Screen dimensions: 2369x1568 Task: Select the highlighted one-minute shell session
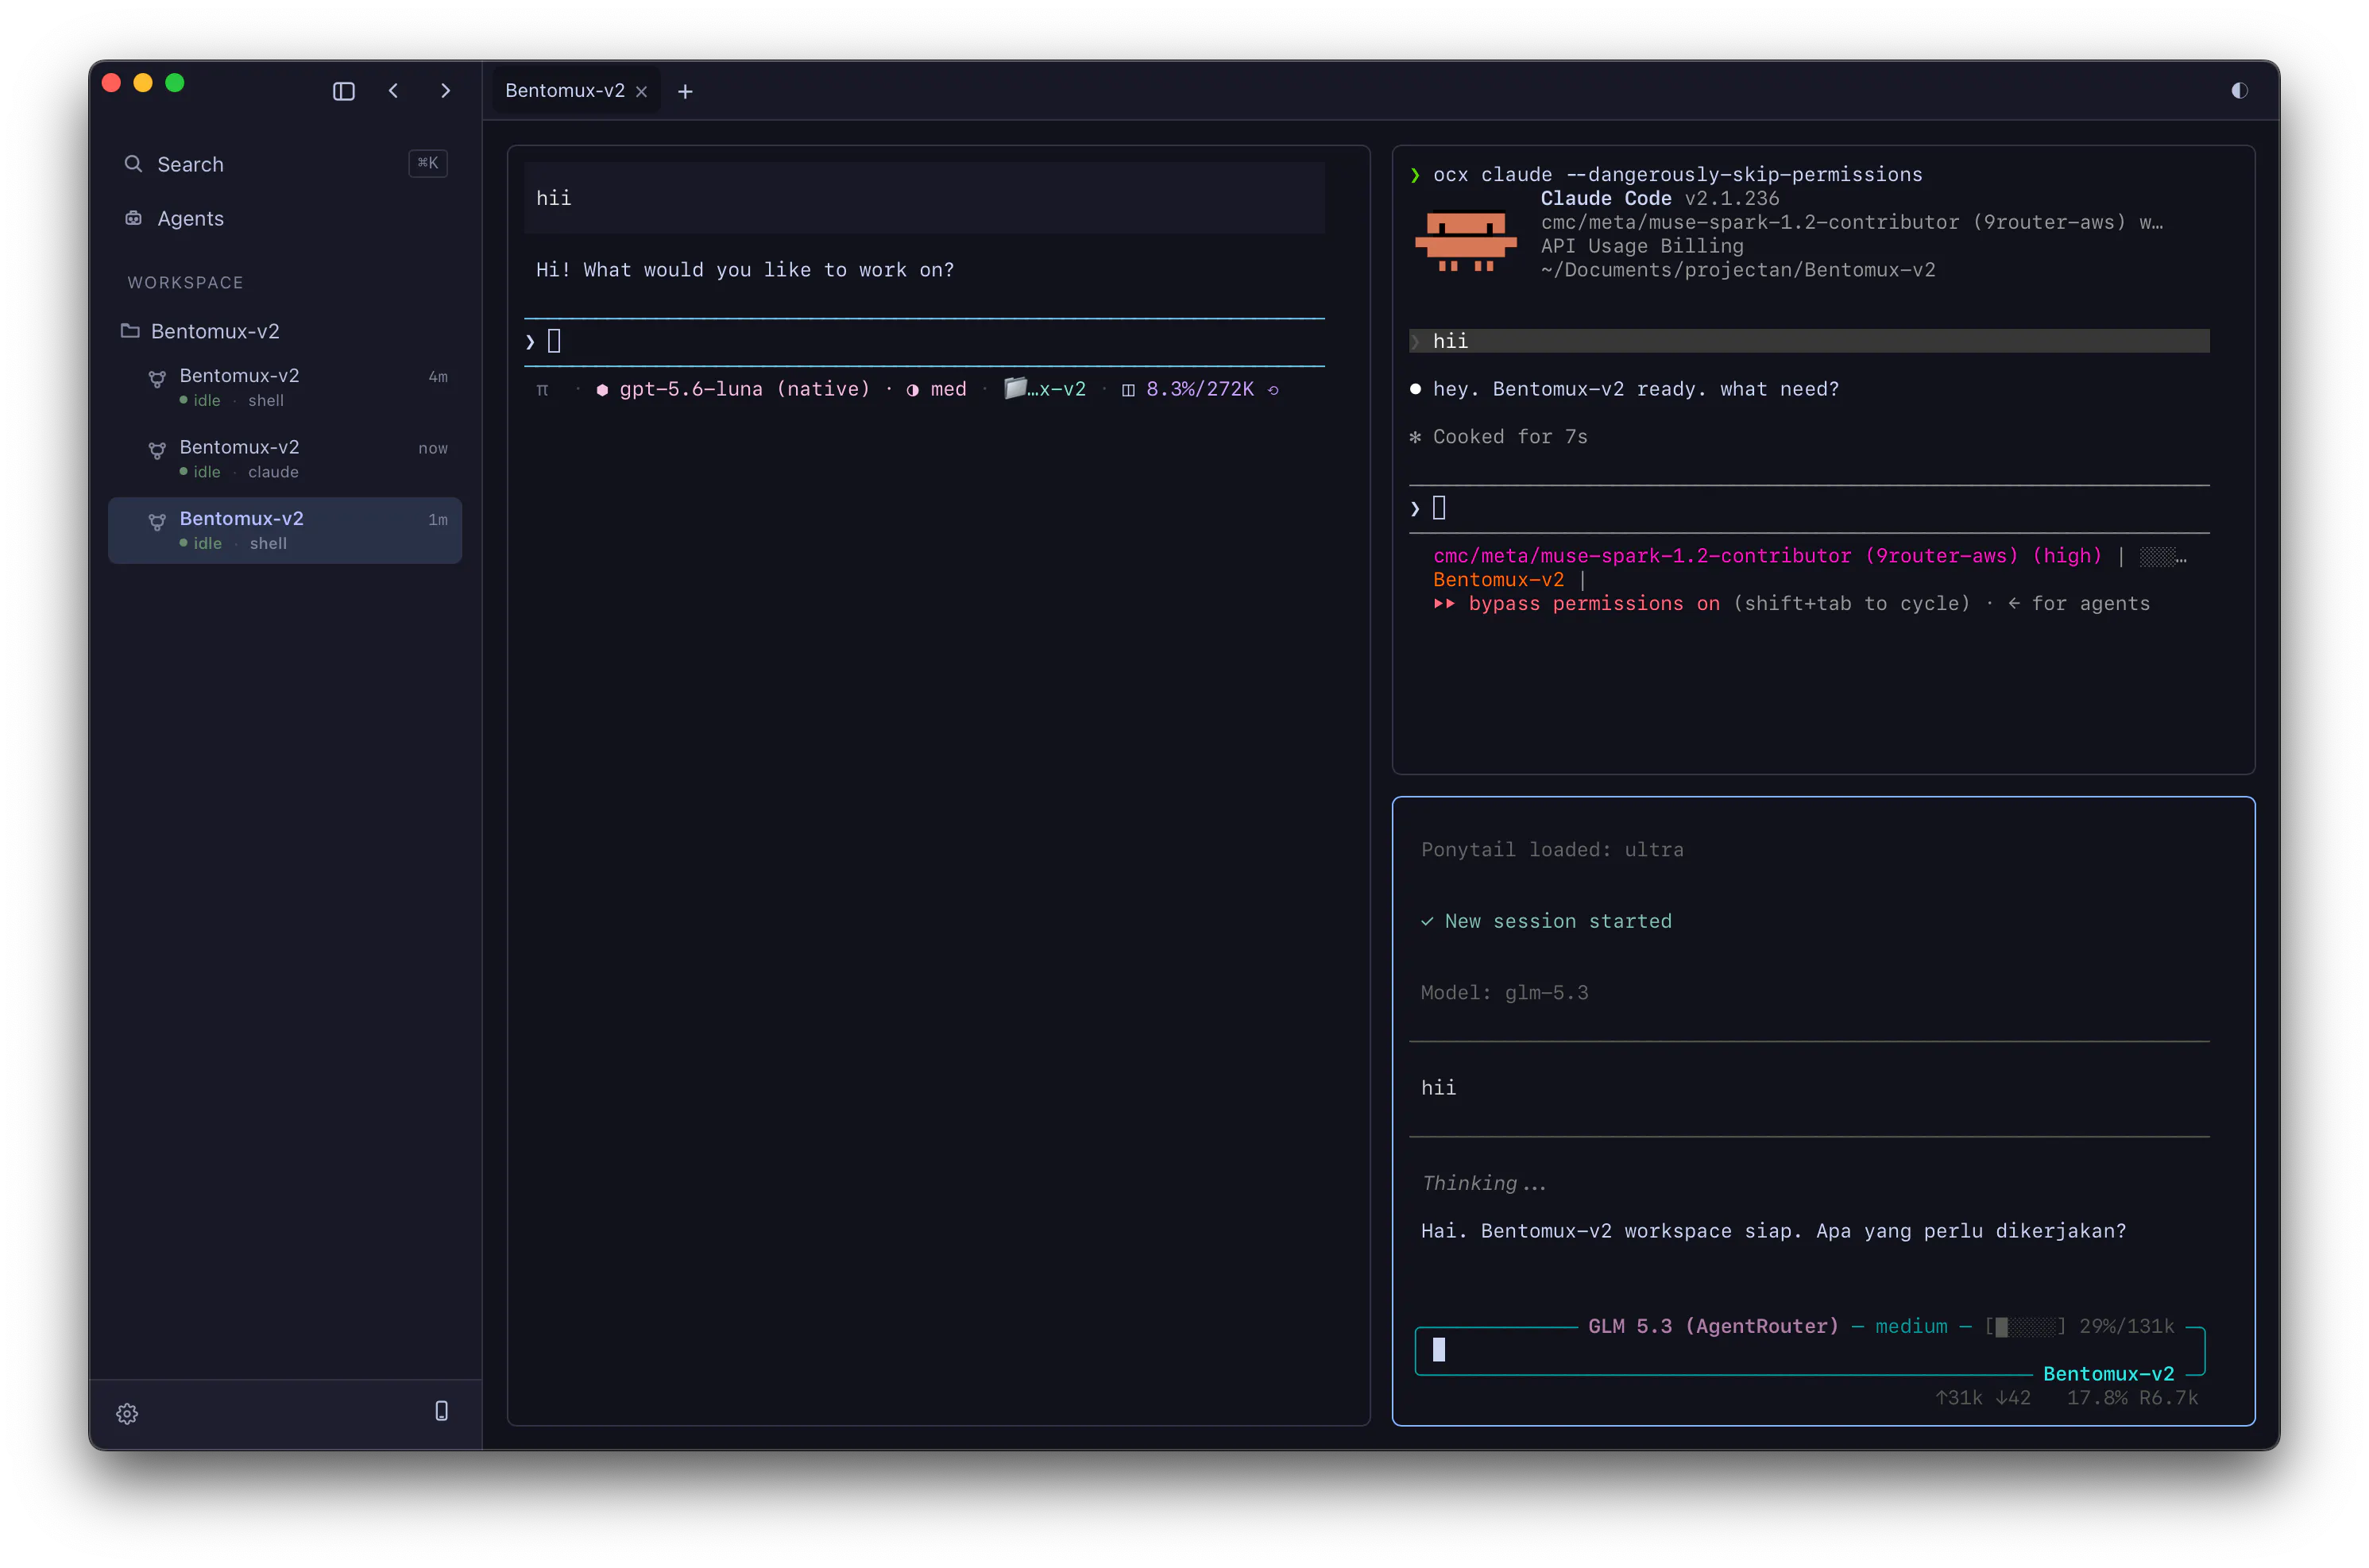tap(285, 530)
